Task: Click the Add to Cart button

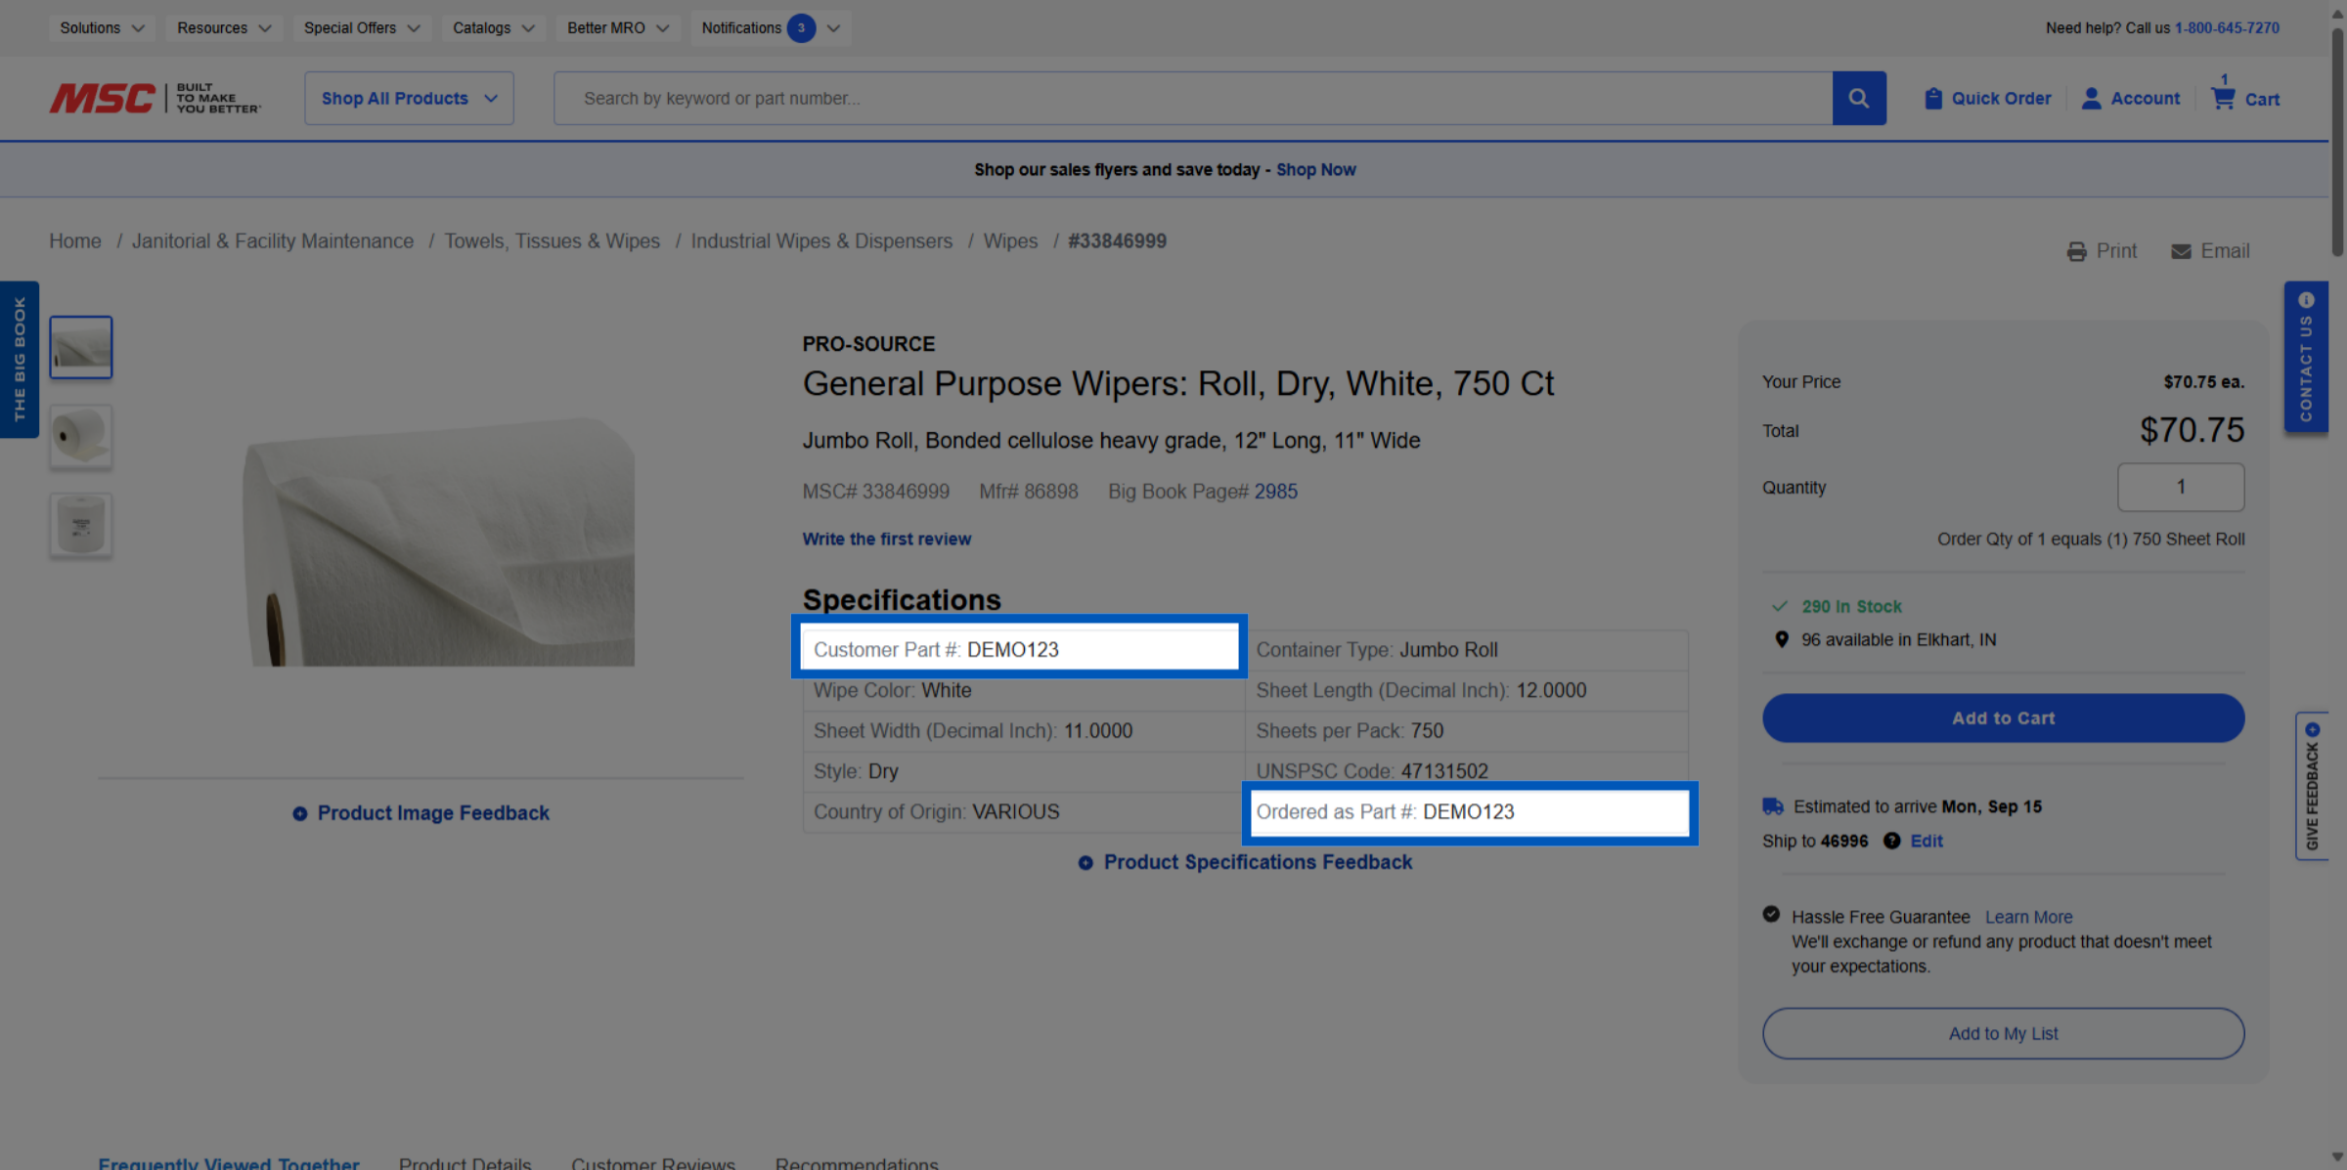Action: (x=2003, y=718)
